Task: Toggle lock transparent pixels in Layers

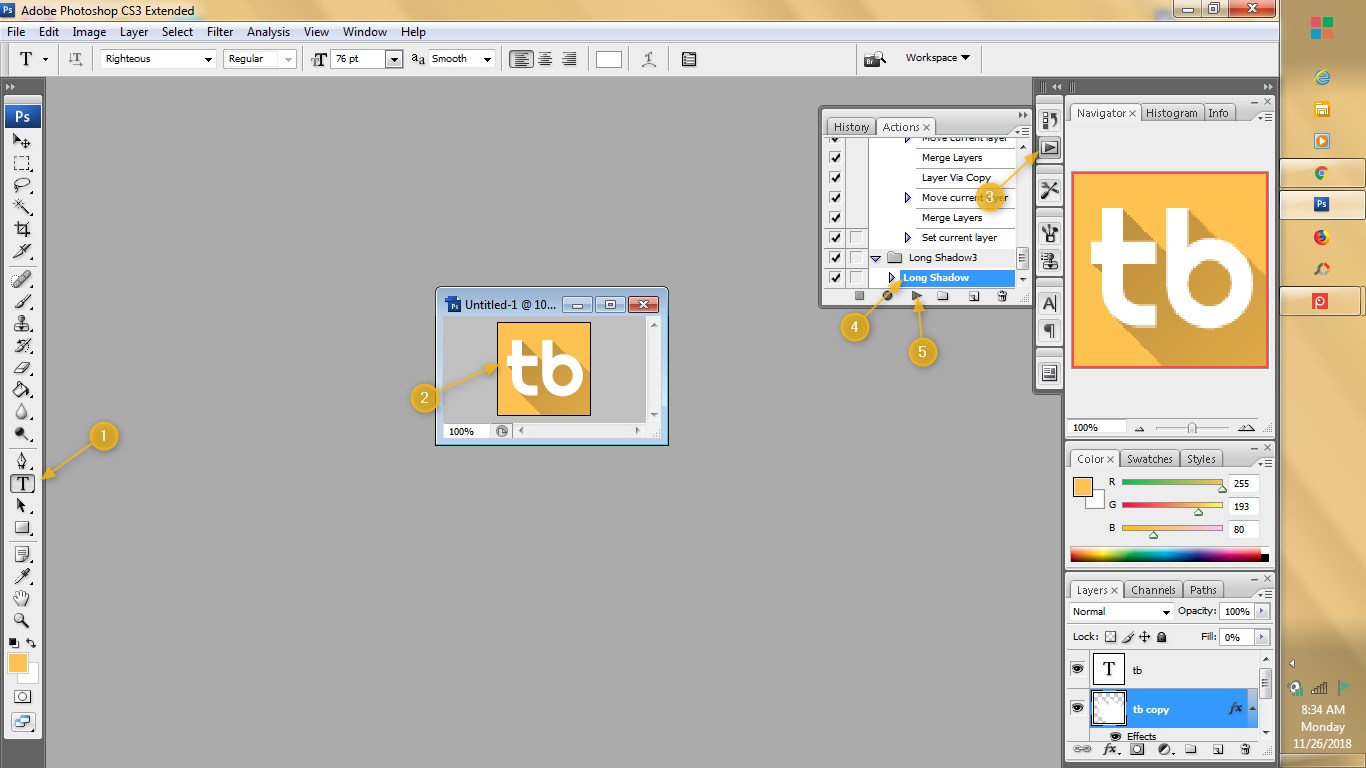Action: pos(1110,637)
